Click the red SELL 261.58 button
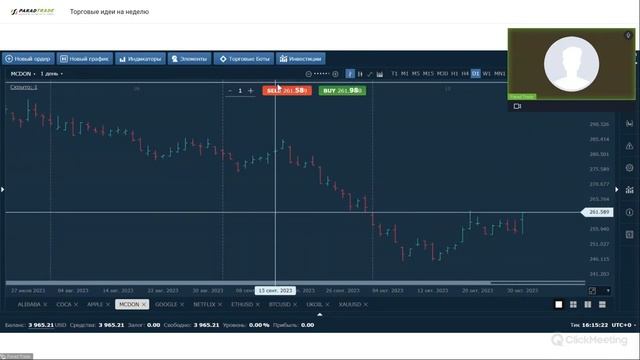This screenshot has width=640, height=360. coord(287,91)
